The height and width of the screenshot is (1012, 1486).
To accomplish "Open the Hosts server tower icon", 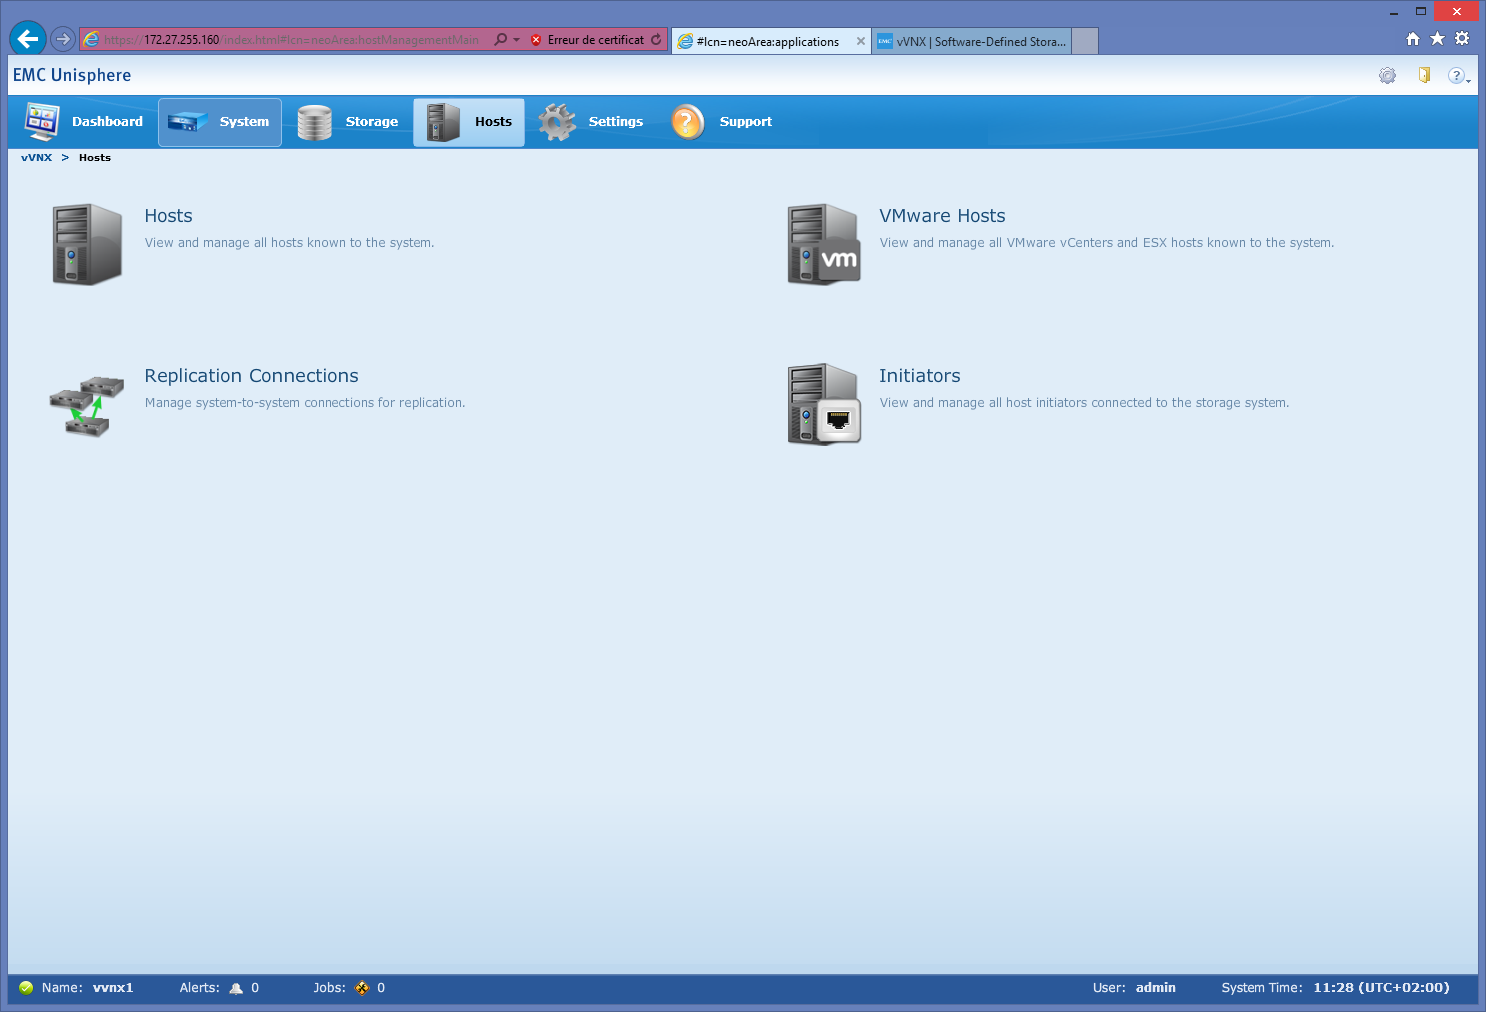I will [87, 244].
